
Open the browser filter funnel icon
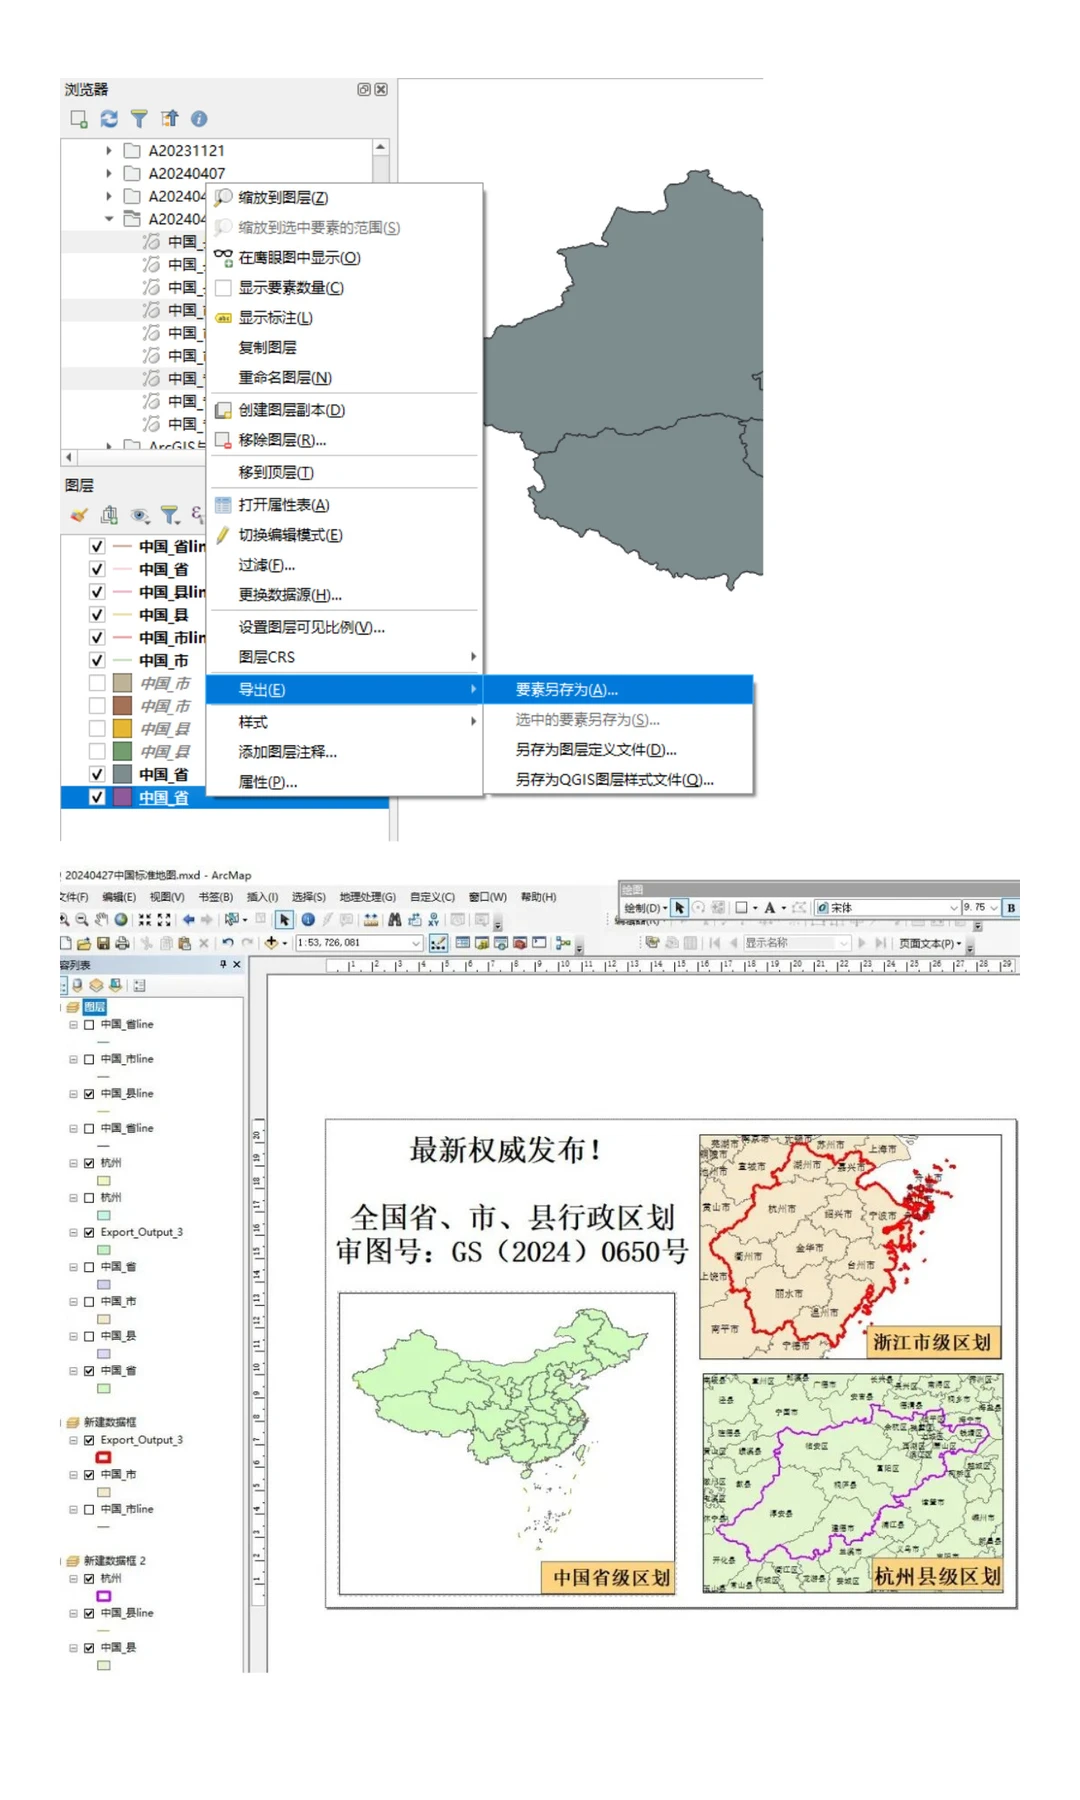[139, 119]
